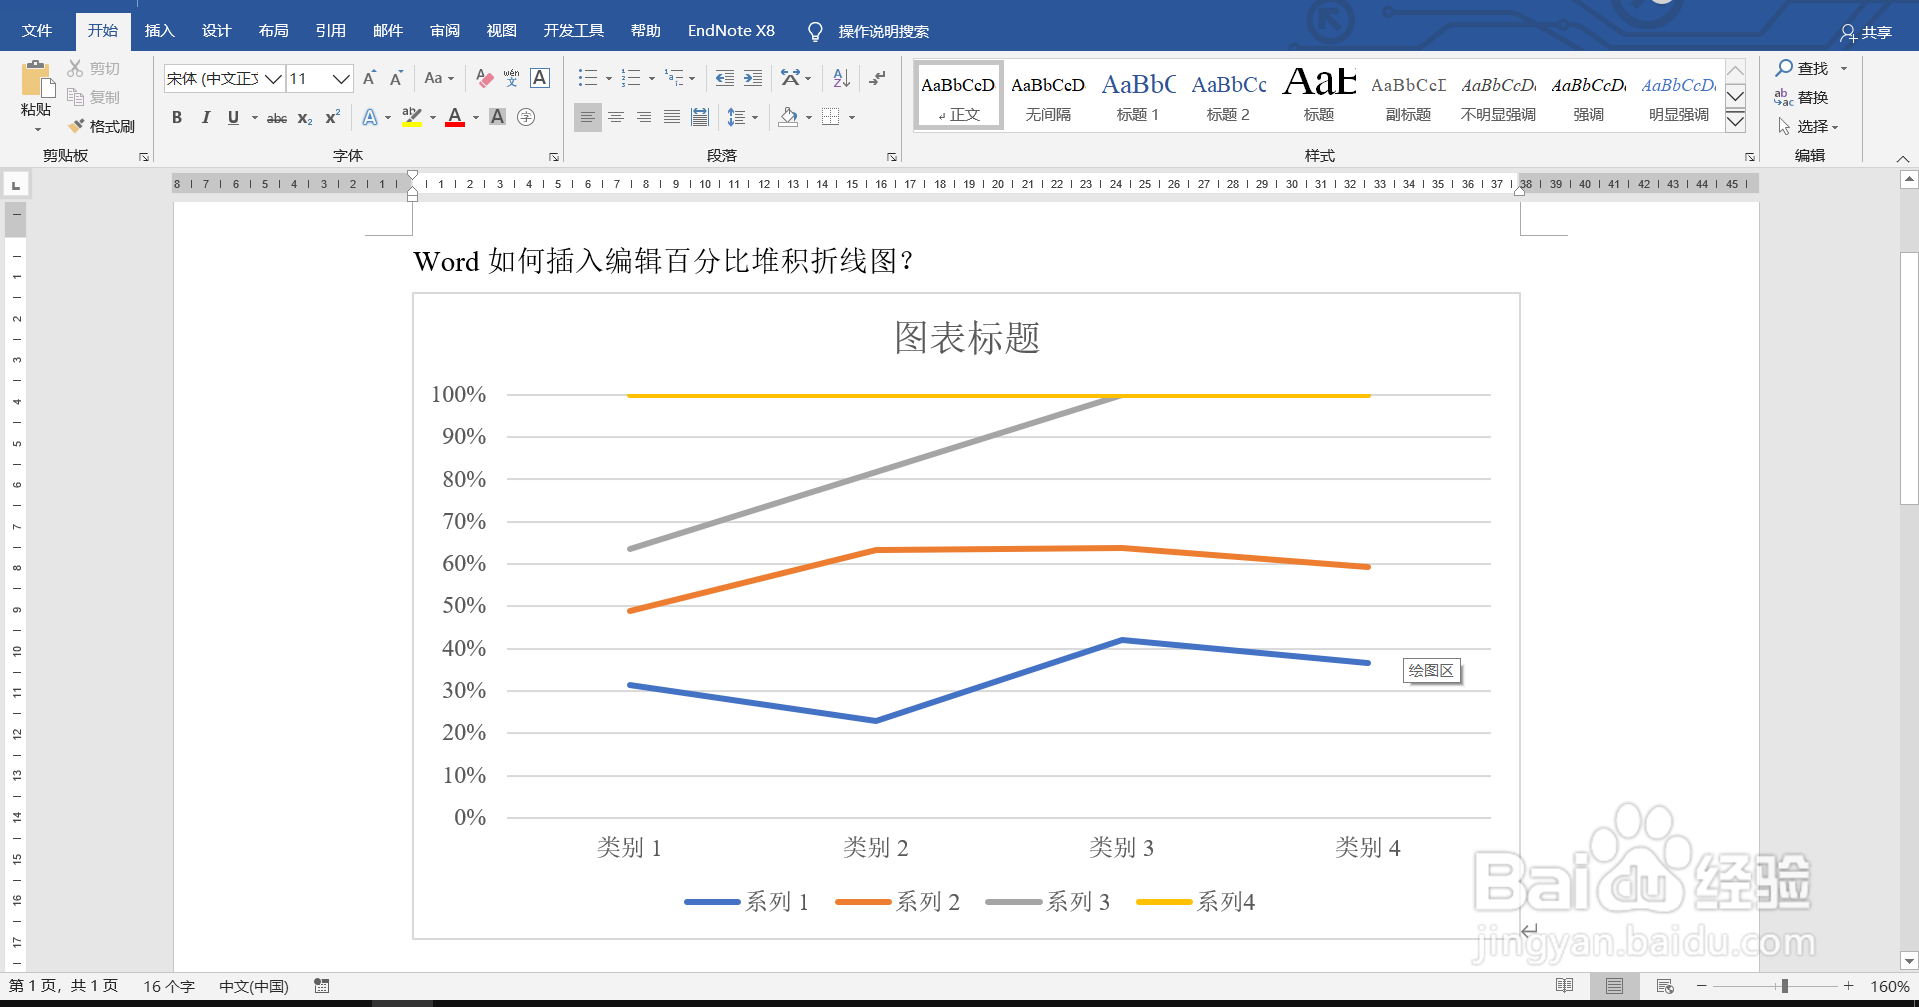Apply the yellow text highlight color
1919x1007 pixels.
point(412,118)
